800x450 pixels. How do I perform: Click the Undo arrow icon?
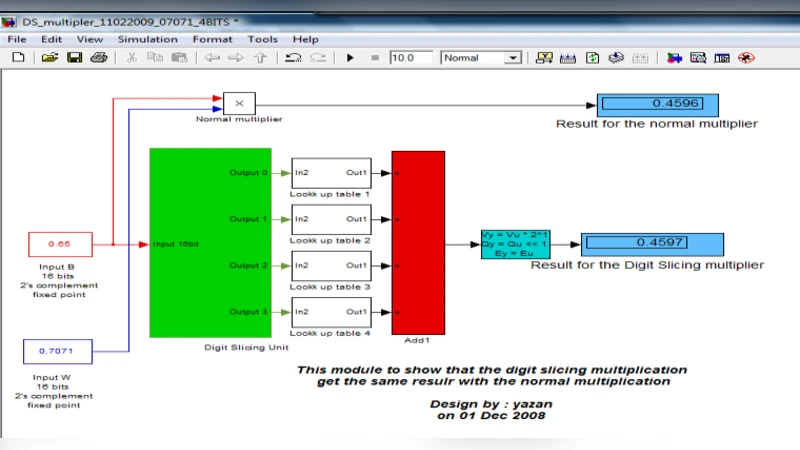tap(293, 58)
